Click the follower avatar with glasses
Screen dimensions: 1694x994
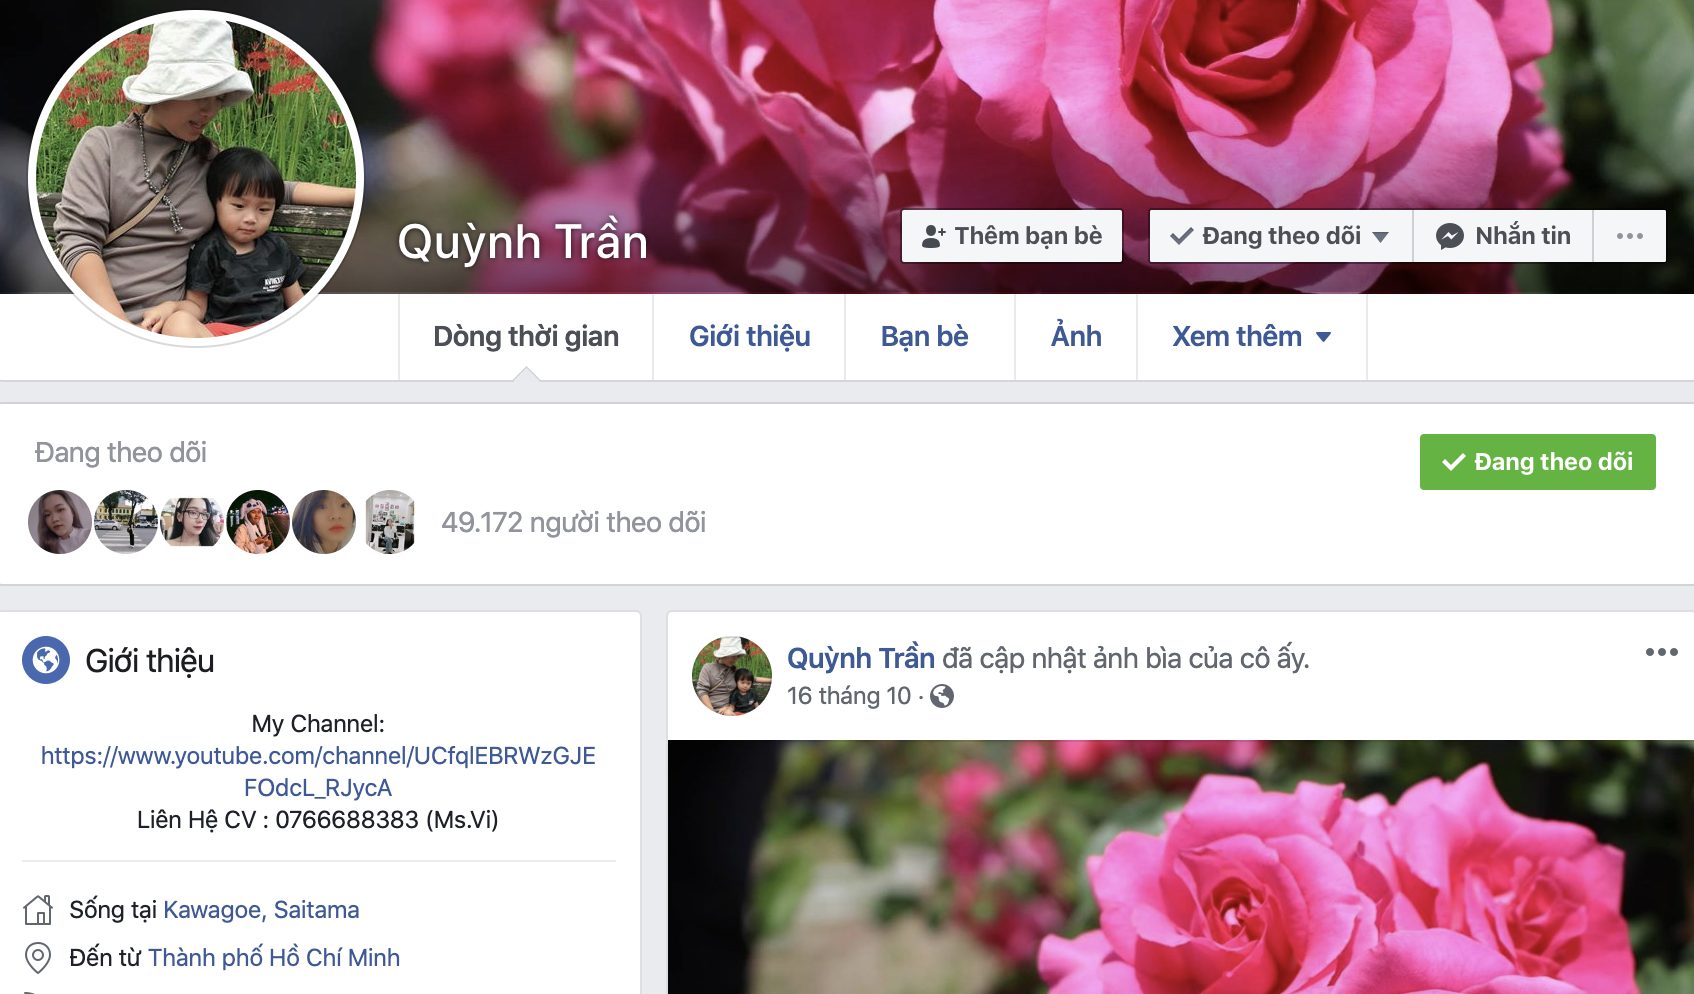pos(192,522)
